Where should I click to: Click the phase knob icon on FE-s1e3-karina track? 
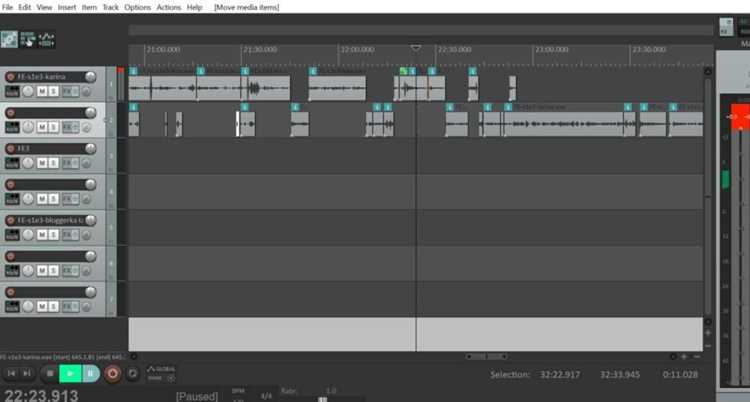(87, 91)
